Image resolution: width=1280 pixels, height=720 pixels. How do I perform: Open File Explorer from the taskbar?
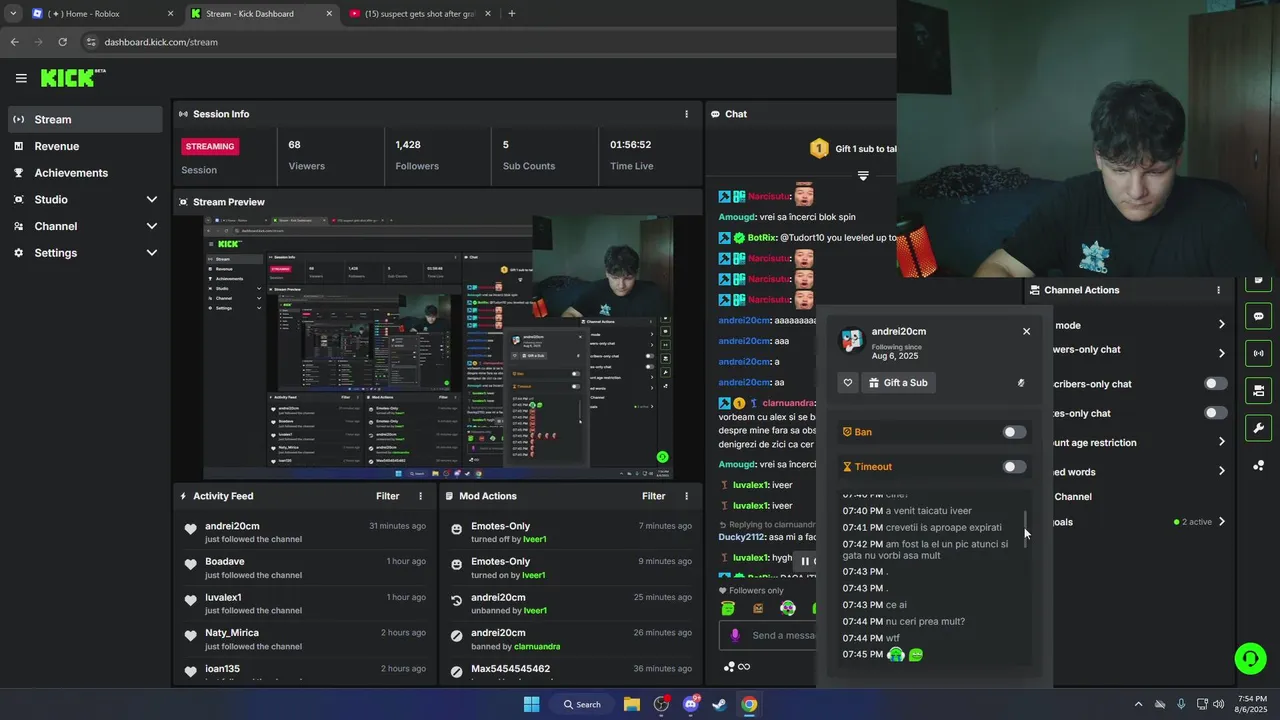tap(632, 704)
